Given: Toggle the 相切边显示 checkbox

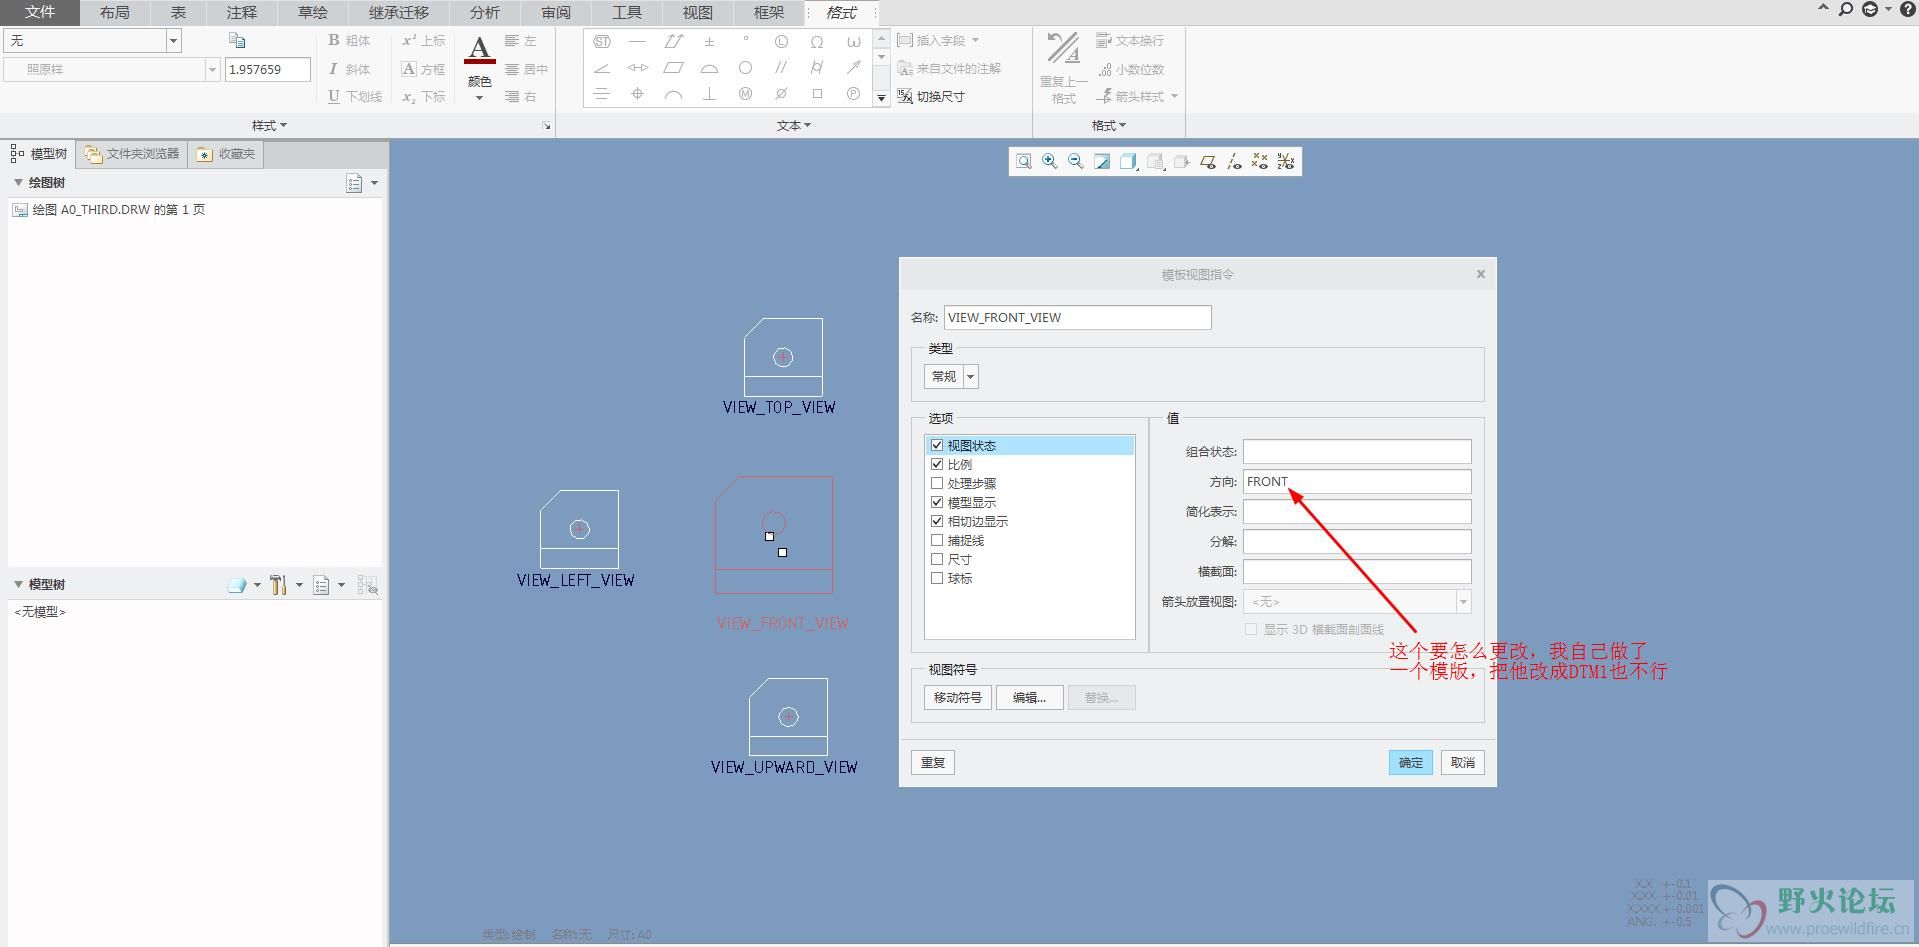Looking at the screenshot, I should point(937,522).
